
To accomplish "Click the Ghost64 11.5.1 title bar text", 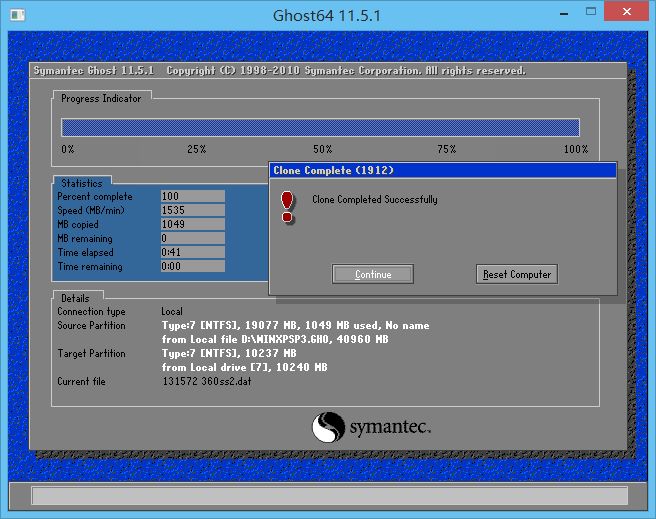I will tap(328, 15).
